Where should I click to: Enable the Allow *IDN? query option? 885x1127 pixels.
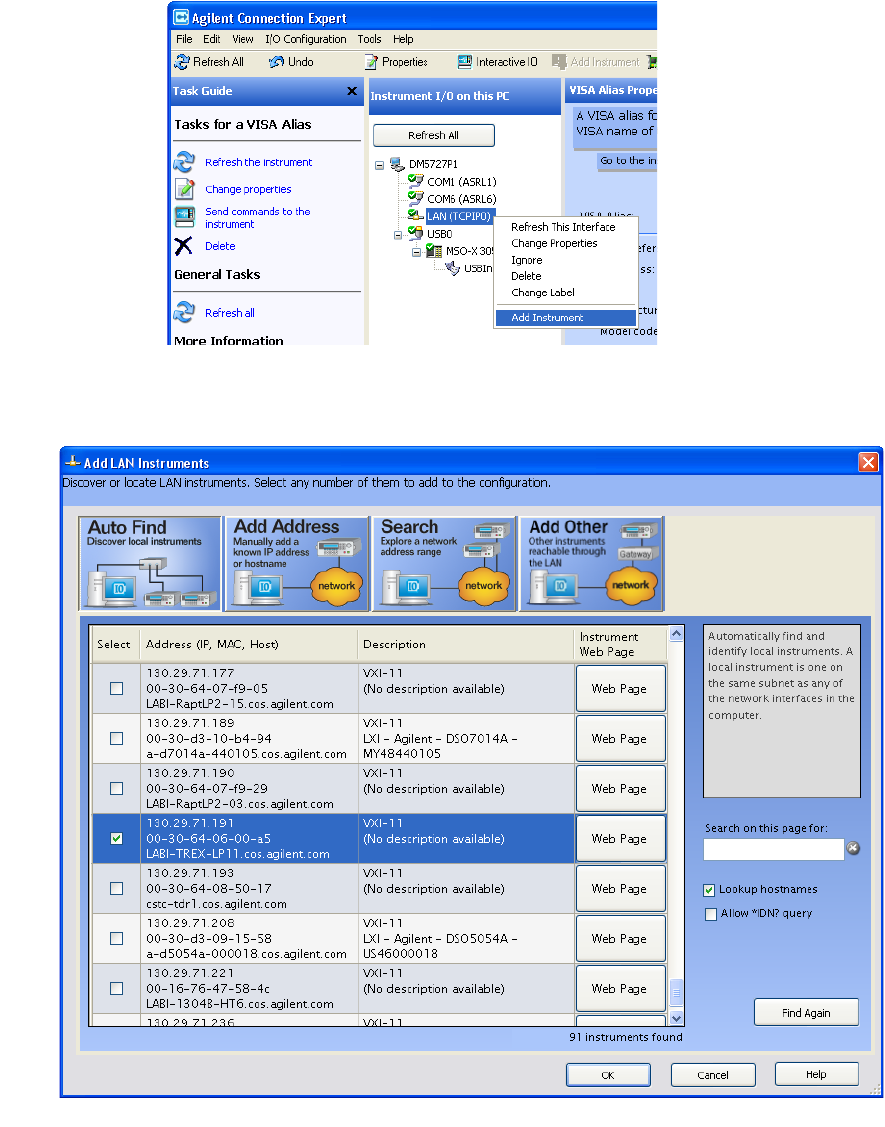click(x=710, y=914)
